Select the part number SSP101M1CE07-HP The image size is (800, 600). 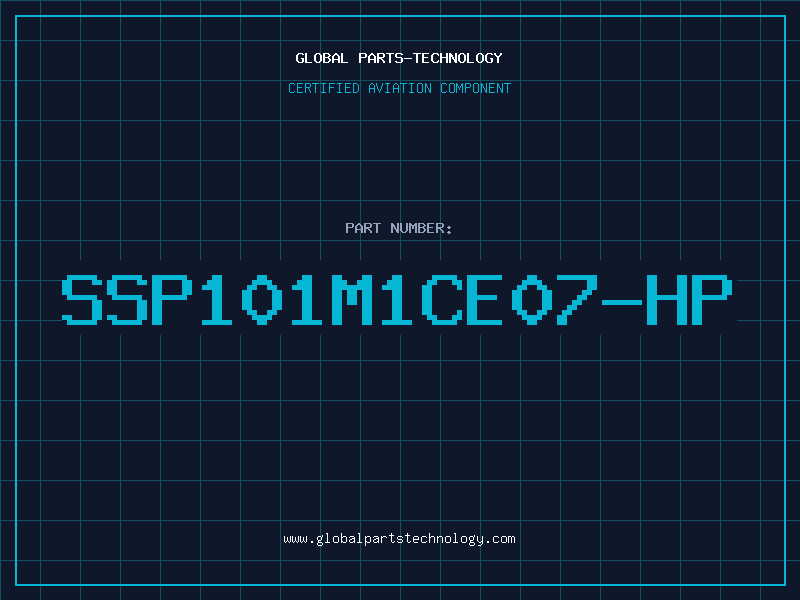point(397,300)
